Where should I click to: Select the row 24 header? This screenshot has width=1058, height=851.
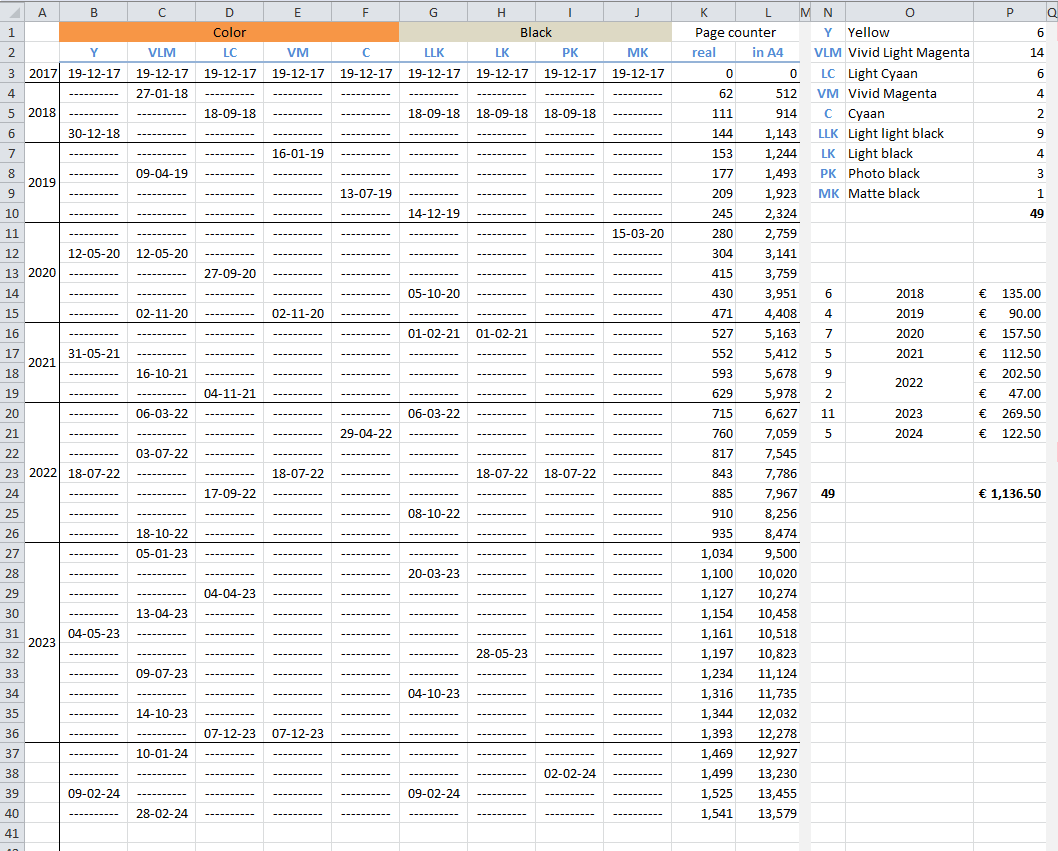pos(12,493)
